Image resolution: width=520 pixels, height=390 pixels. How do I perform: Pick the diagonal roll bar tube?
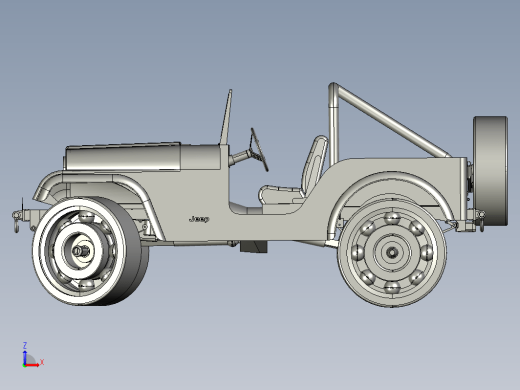[x=393, y=121]
